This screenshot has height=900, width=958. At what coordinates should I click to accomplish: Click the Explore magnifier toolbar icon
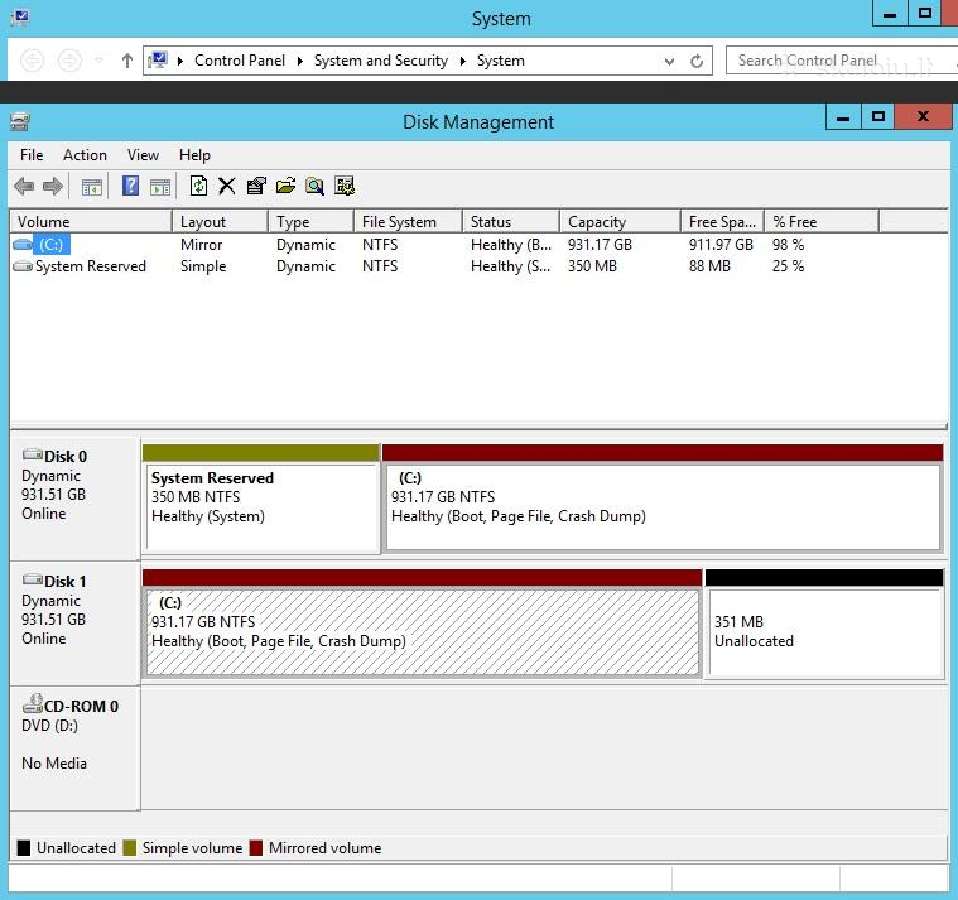tap(315, 186)
